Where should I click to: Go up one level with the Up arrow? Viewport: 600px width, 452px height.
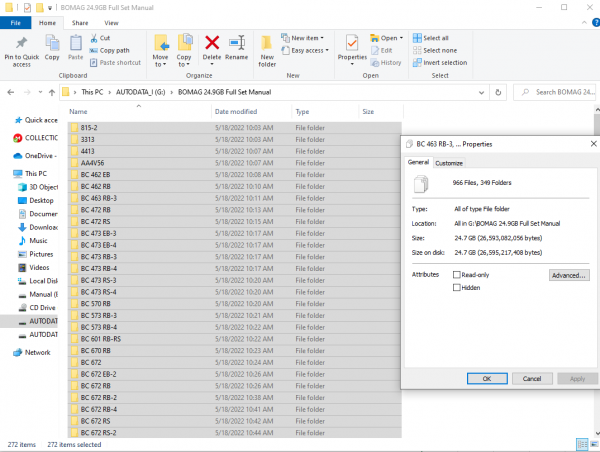[x=52, y=92]
